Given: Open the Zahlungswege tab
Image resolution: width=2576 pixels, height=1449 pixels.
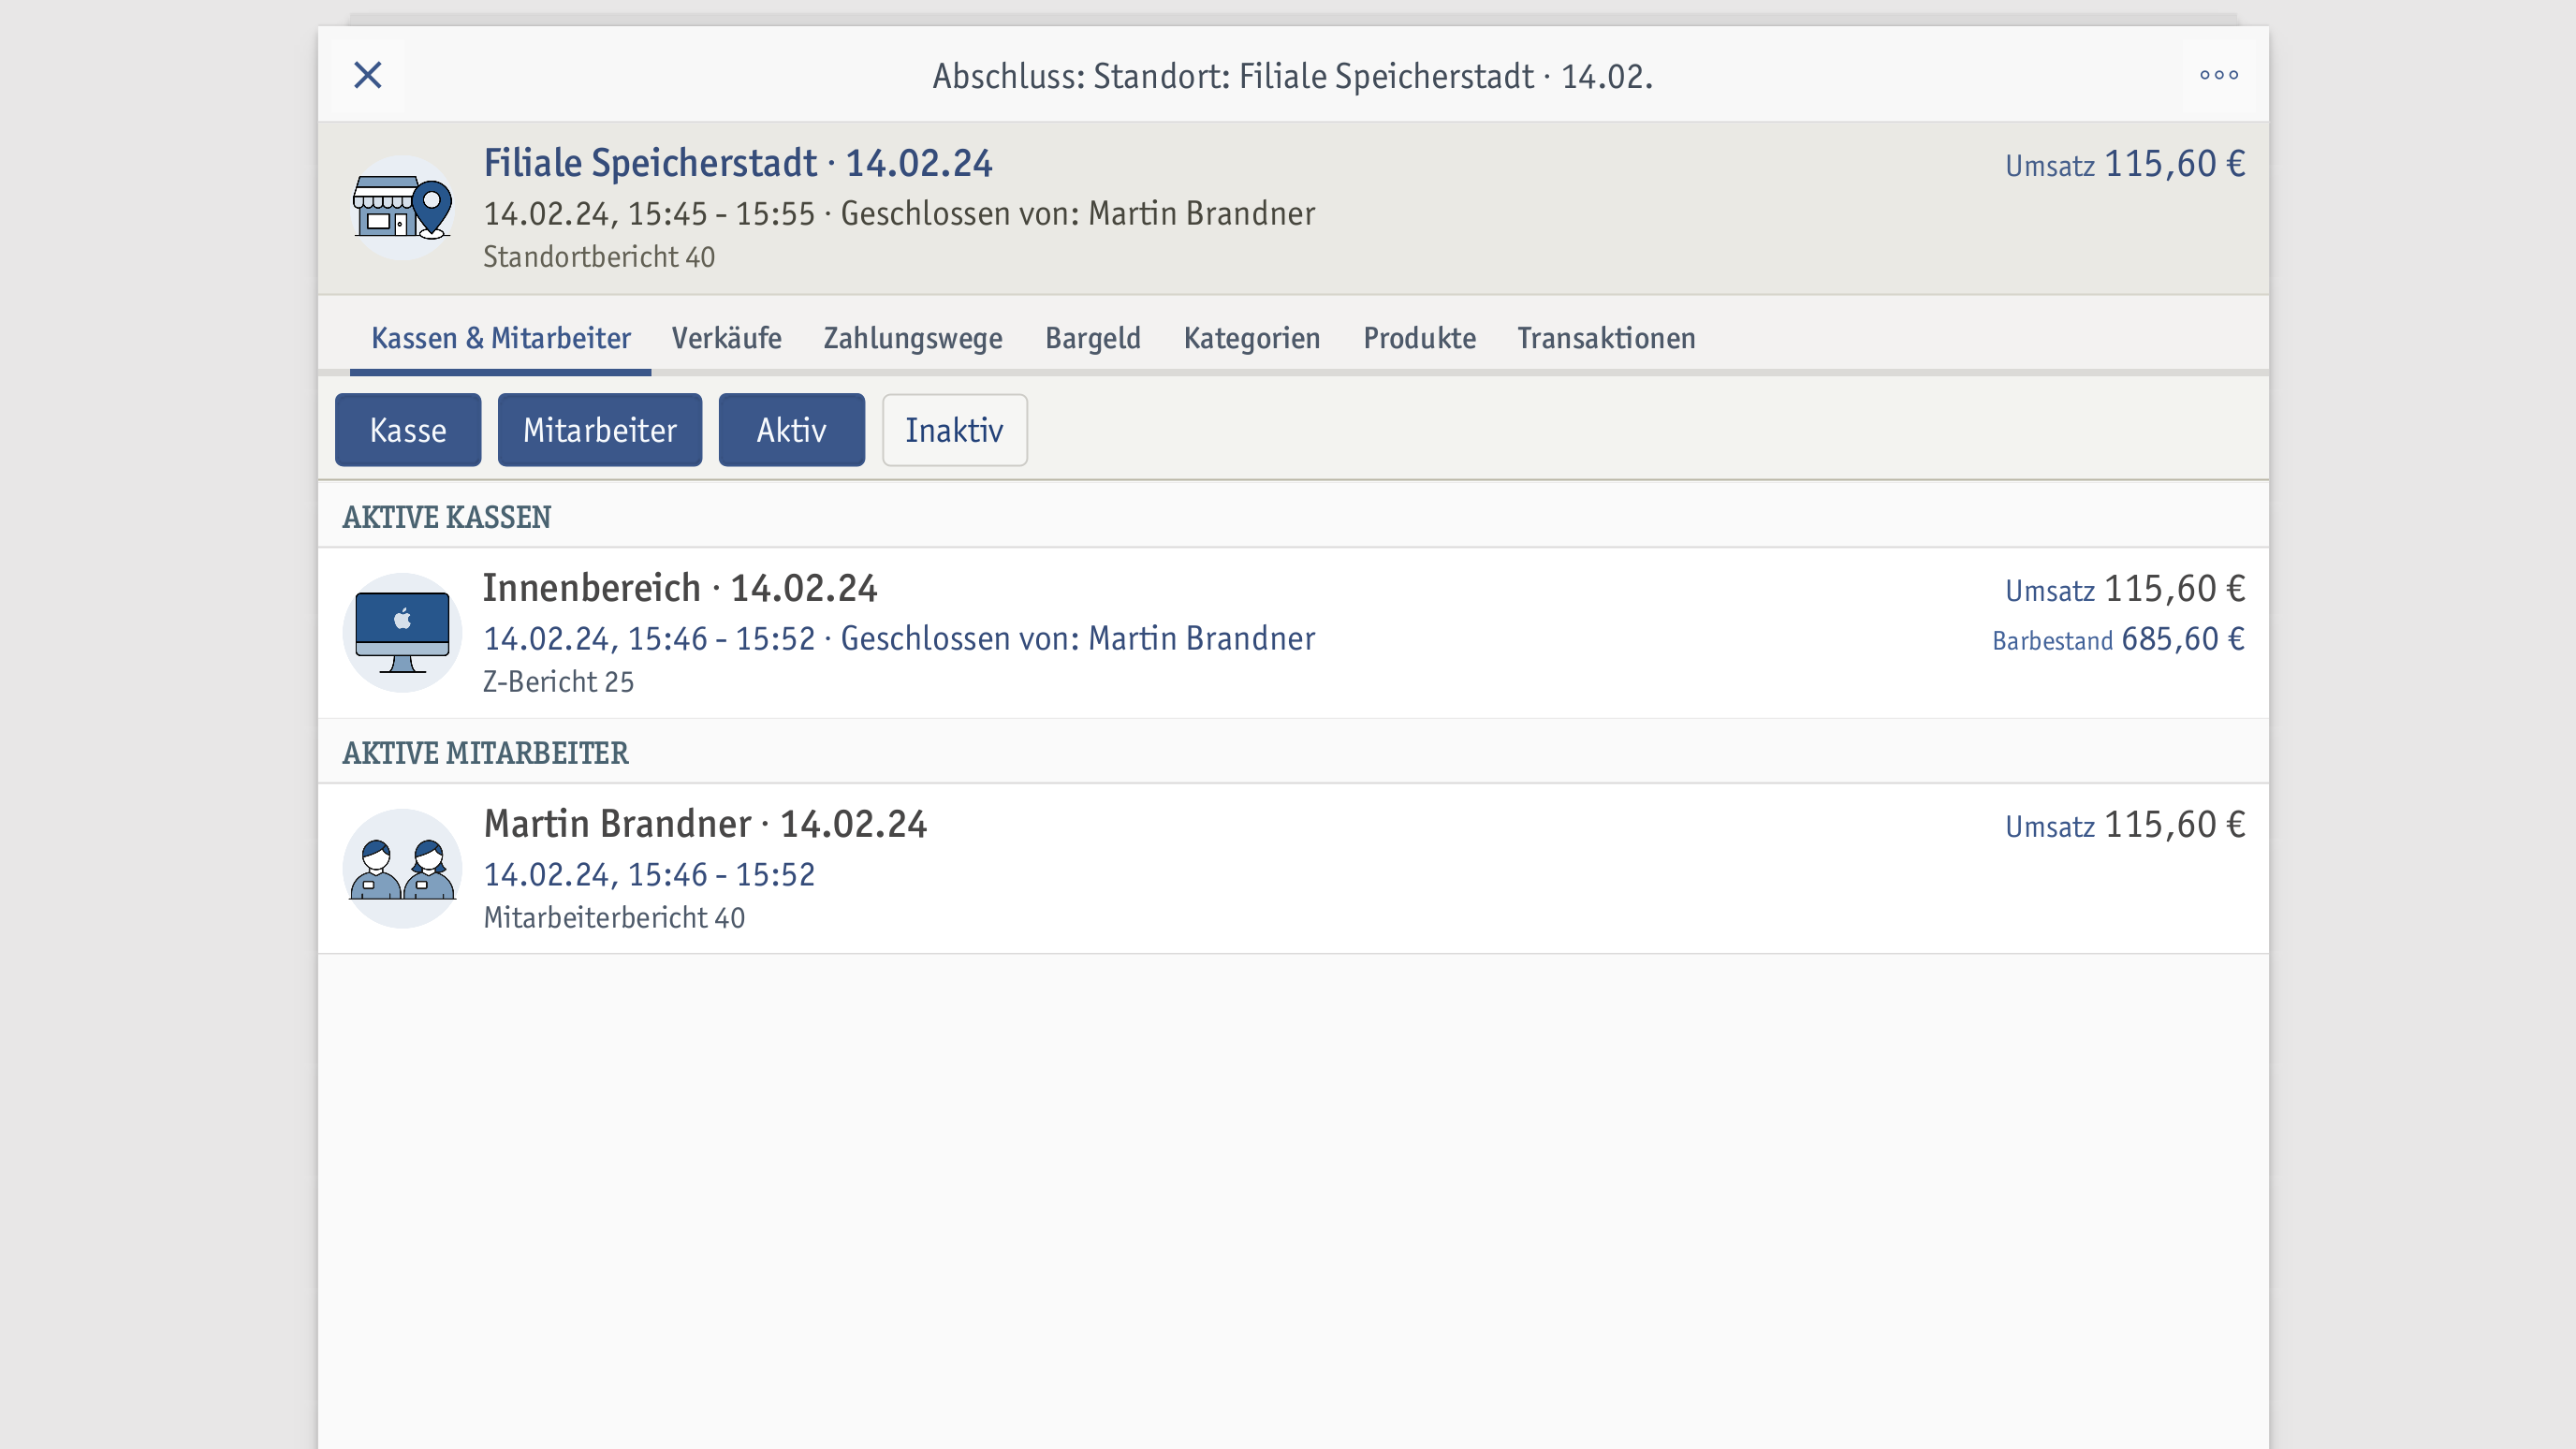Looking at the screenshot, I should pyautogui.click(x=913, y=338).
